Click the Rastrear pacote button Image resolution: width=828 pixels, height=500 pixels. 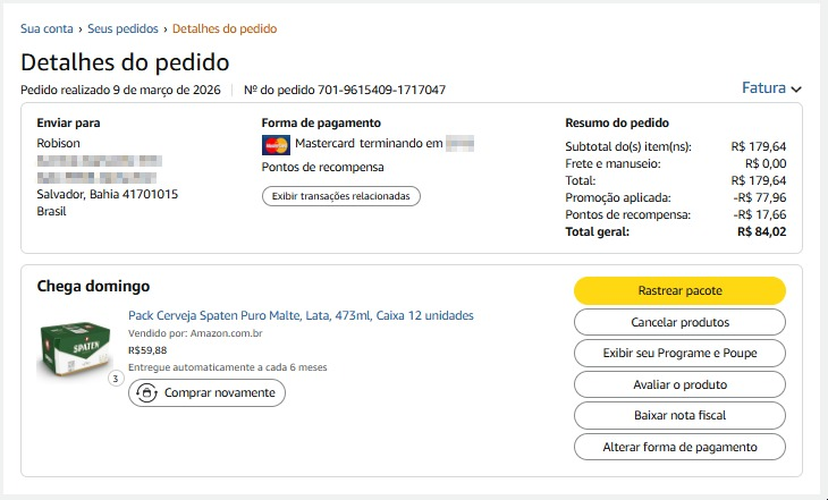(680, 290)
